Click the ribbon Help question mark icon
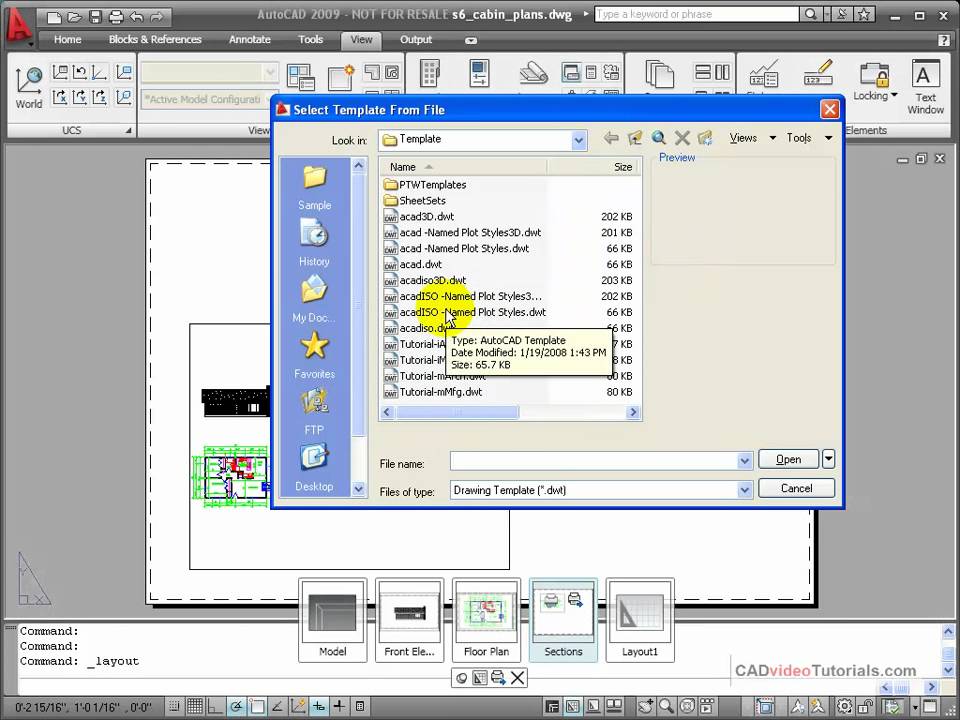The height and width of the screenshot is (720, 960). (943, 40)
